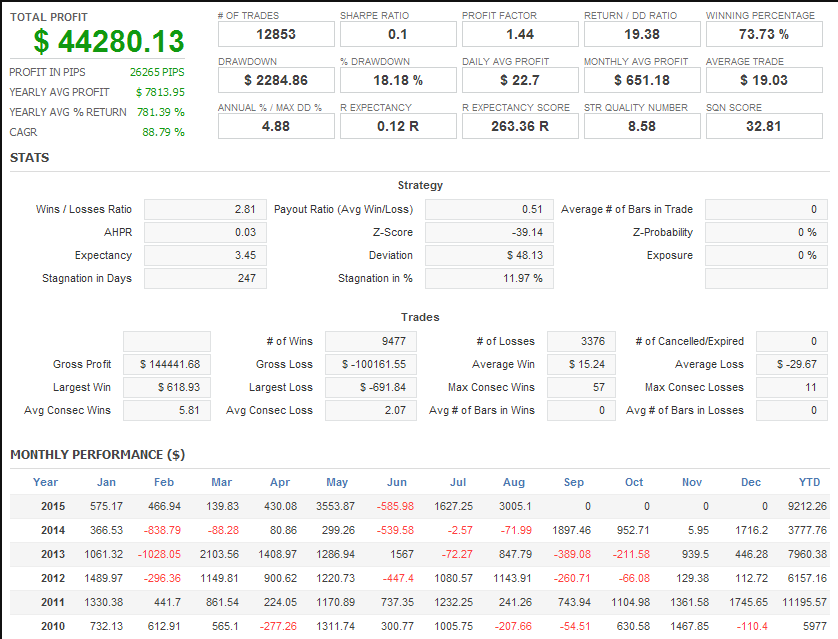Select 2011 Dec cell 1745.65

click(748, 602)
